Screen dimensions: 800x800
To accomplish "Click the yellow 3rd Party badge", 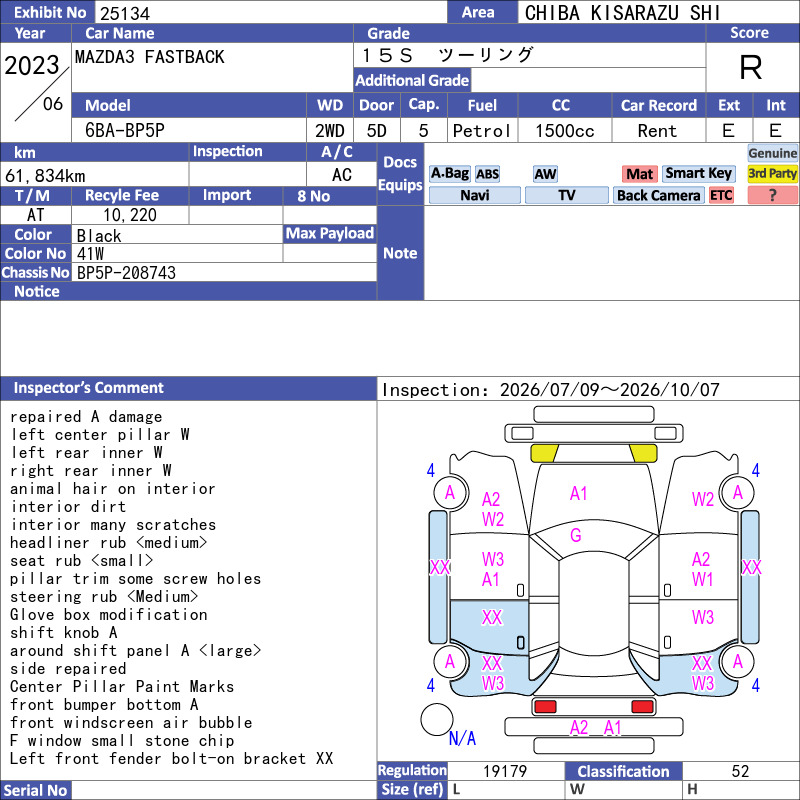I will click(772, 174).
